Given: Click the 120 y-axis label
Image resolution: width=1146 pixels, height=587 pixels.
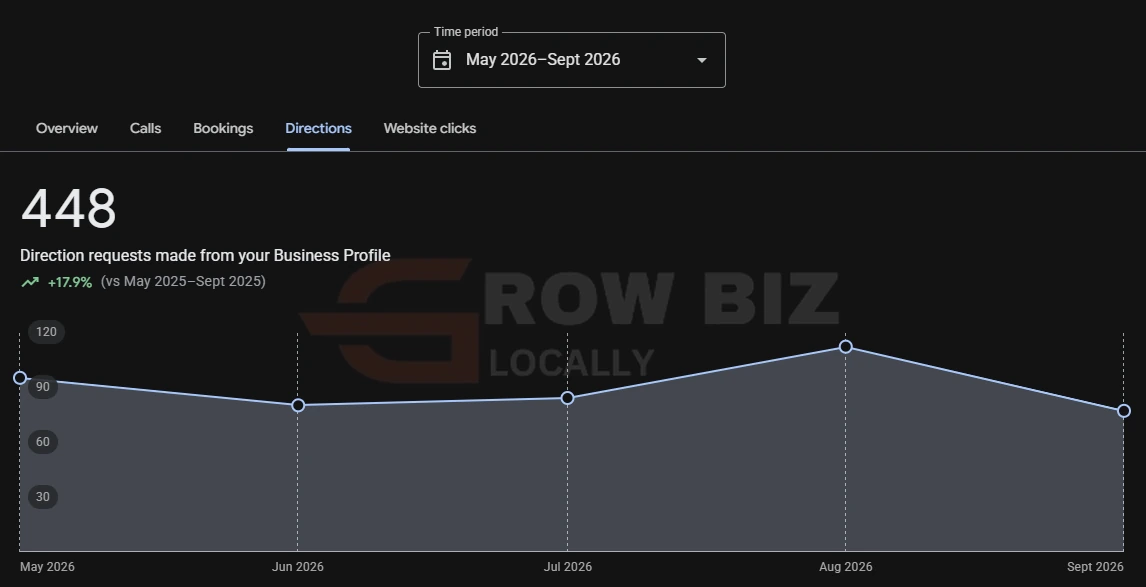Looking at the screenshot, I should (46, 332).
